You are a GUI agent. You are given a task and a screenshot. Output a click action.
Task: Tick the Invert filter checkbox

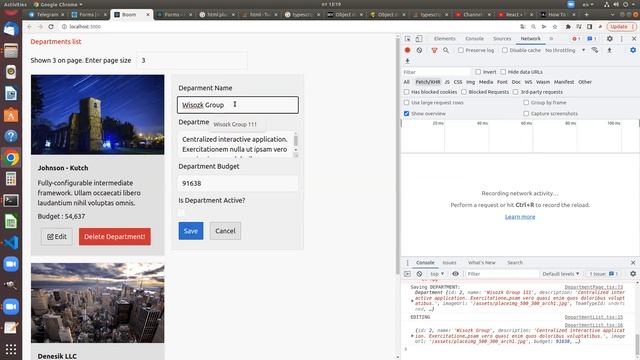pos(478,72)
